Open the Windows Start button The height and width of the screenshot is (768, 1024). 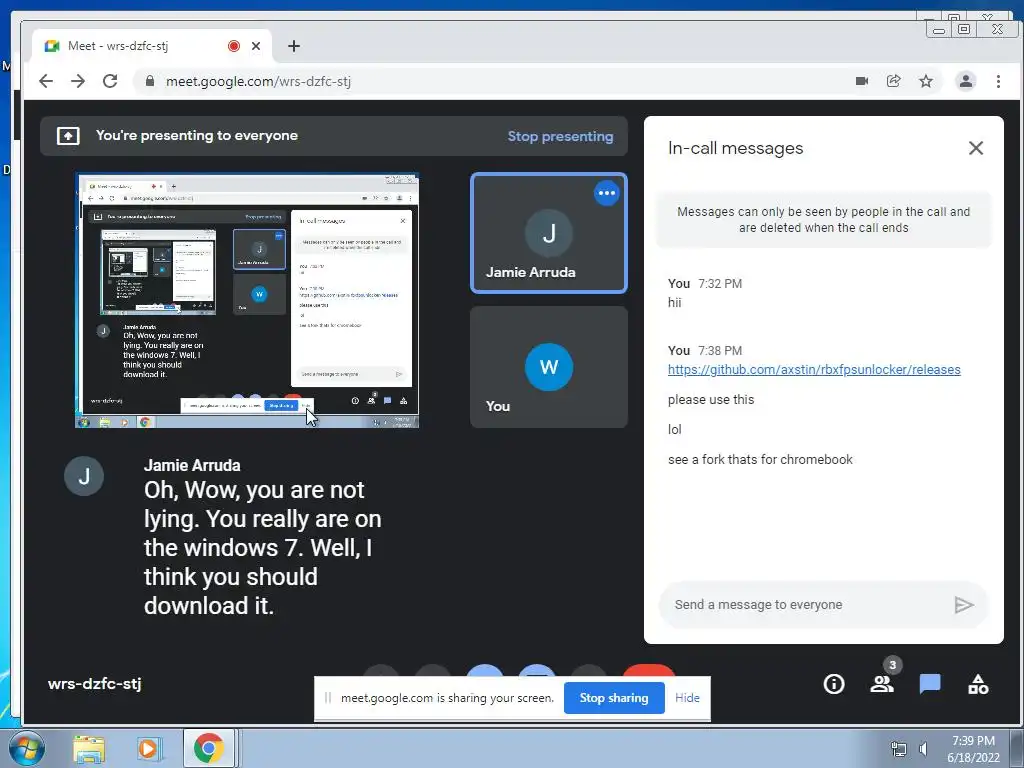click(x=27, y=748)
